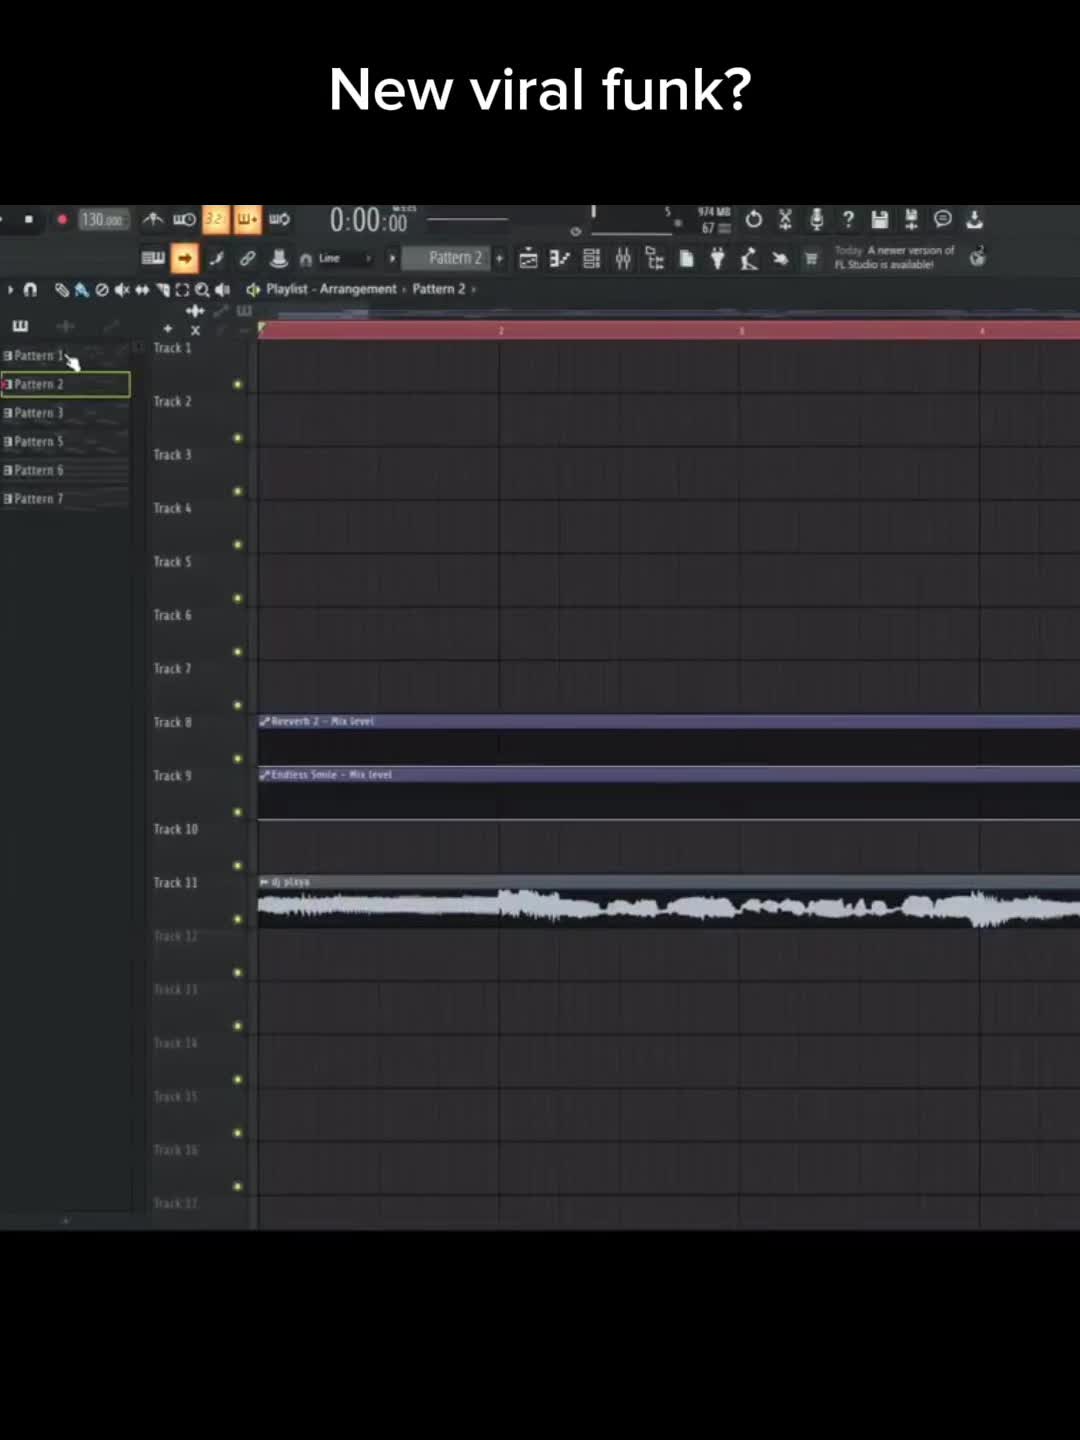
Task: Select the Slip tool
Action: [142, 289]
